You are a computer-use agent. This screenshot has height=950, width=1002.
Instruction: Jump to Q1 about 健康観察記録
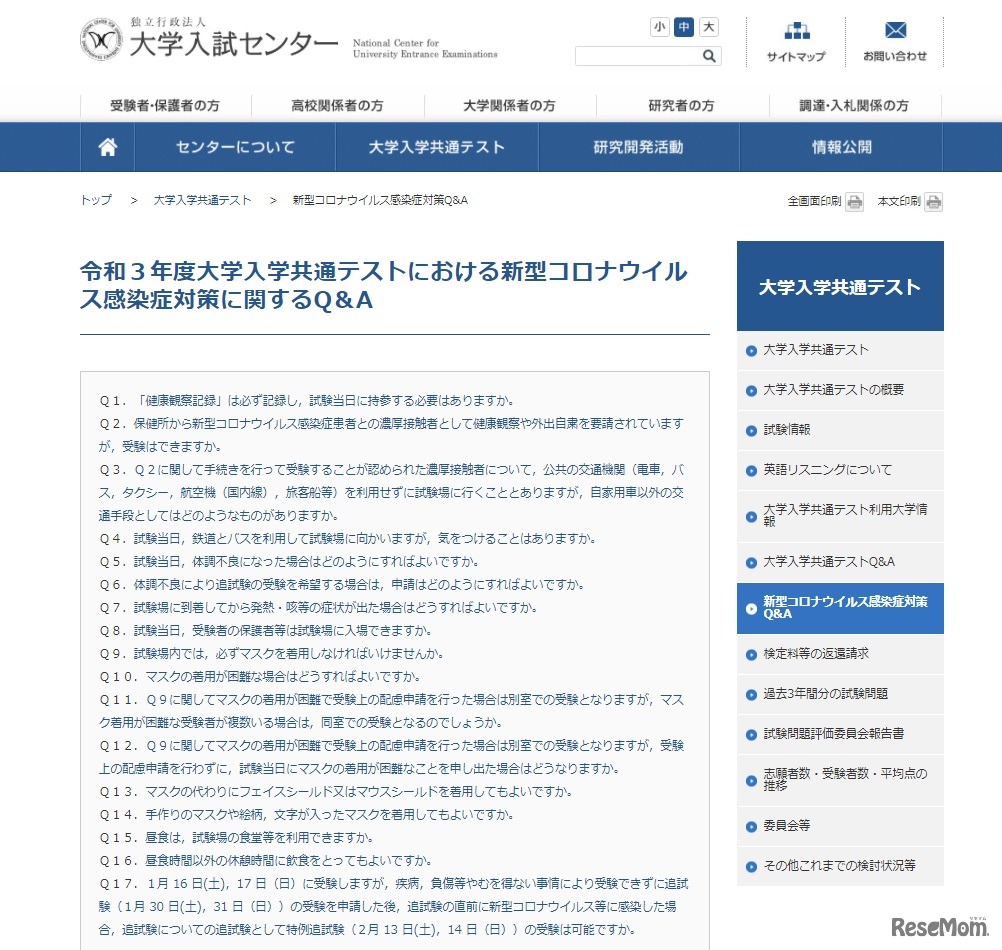click(x=307, y=401)
